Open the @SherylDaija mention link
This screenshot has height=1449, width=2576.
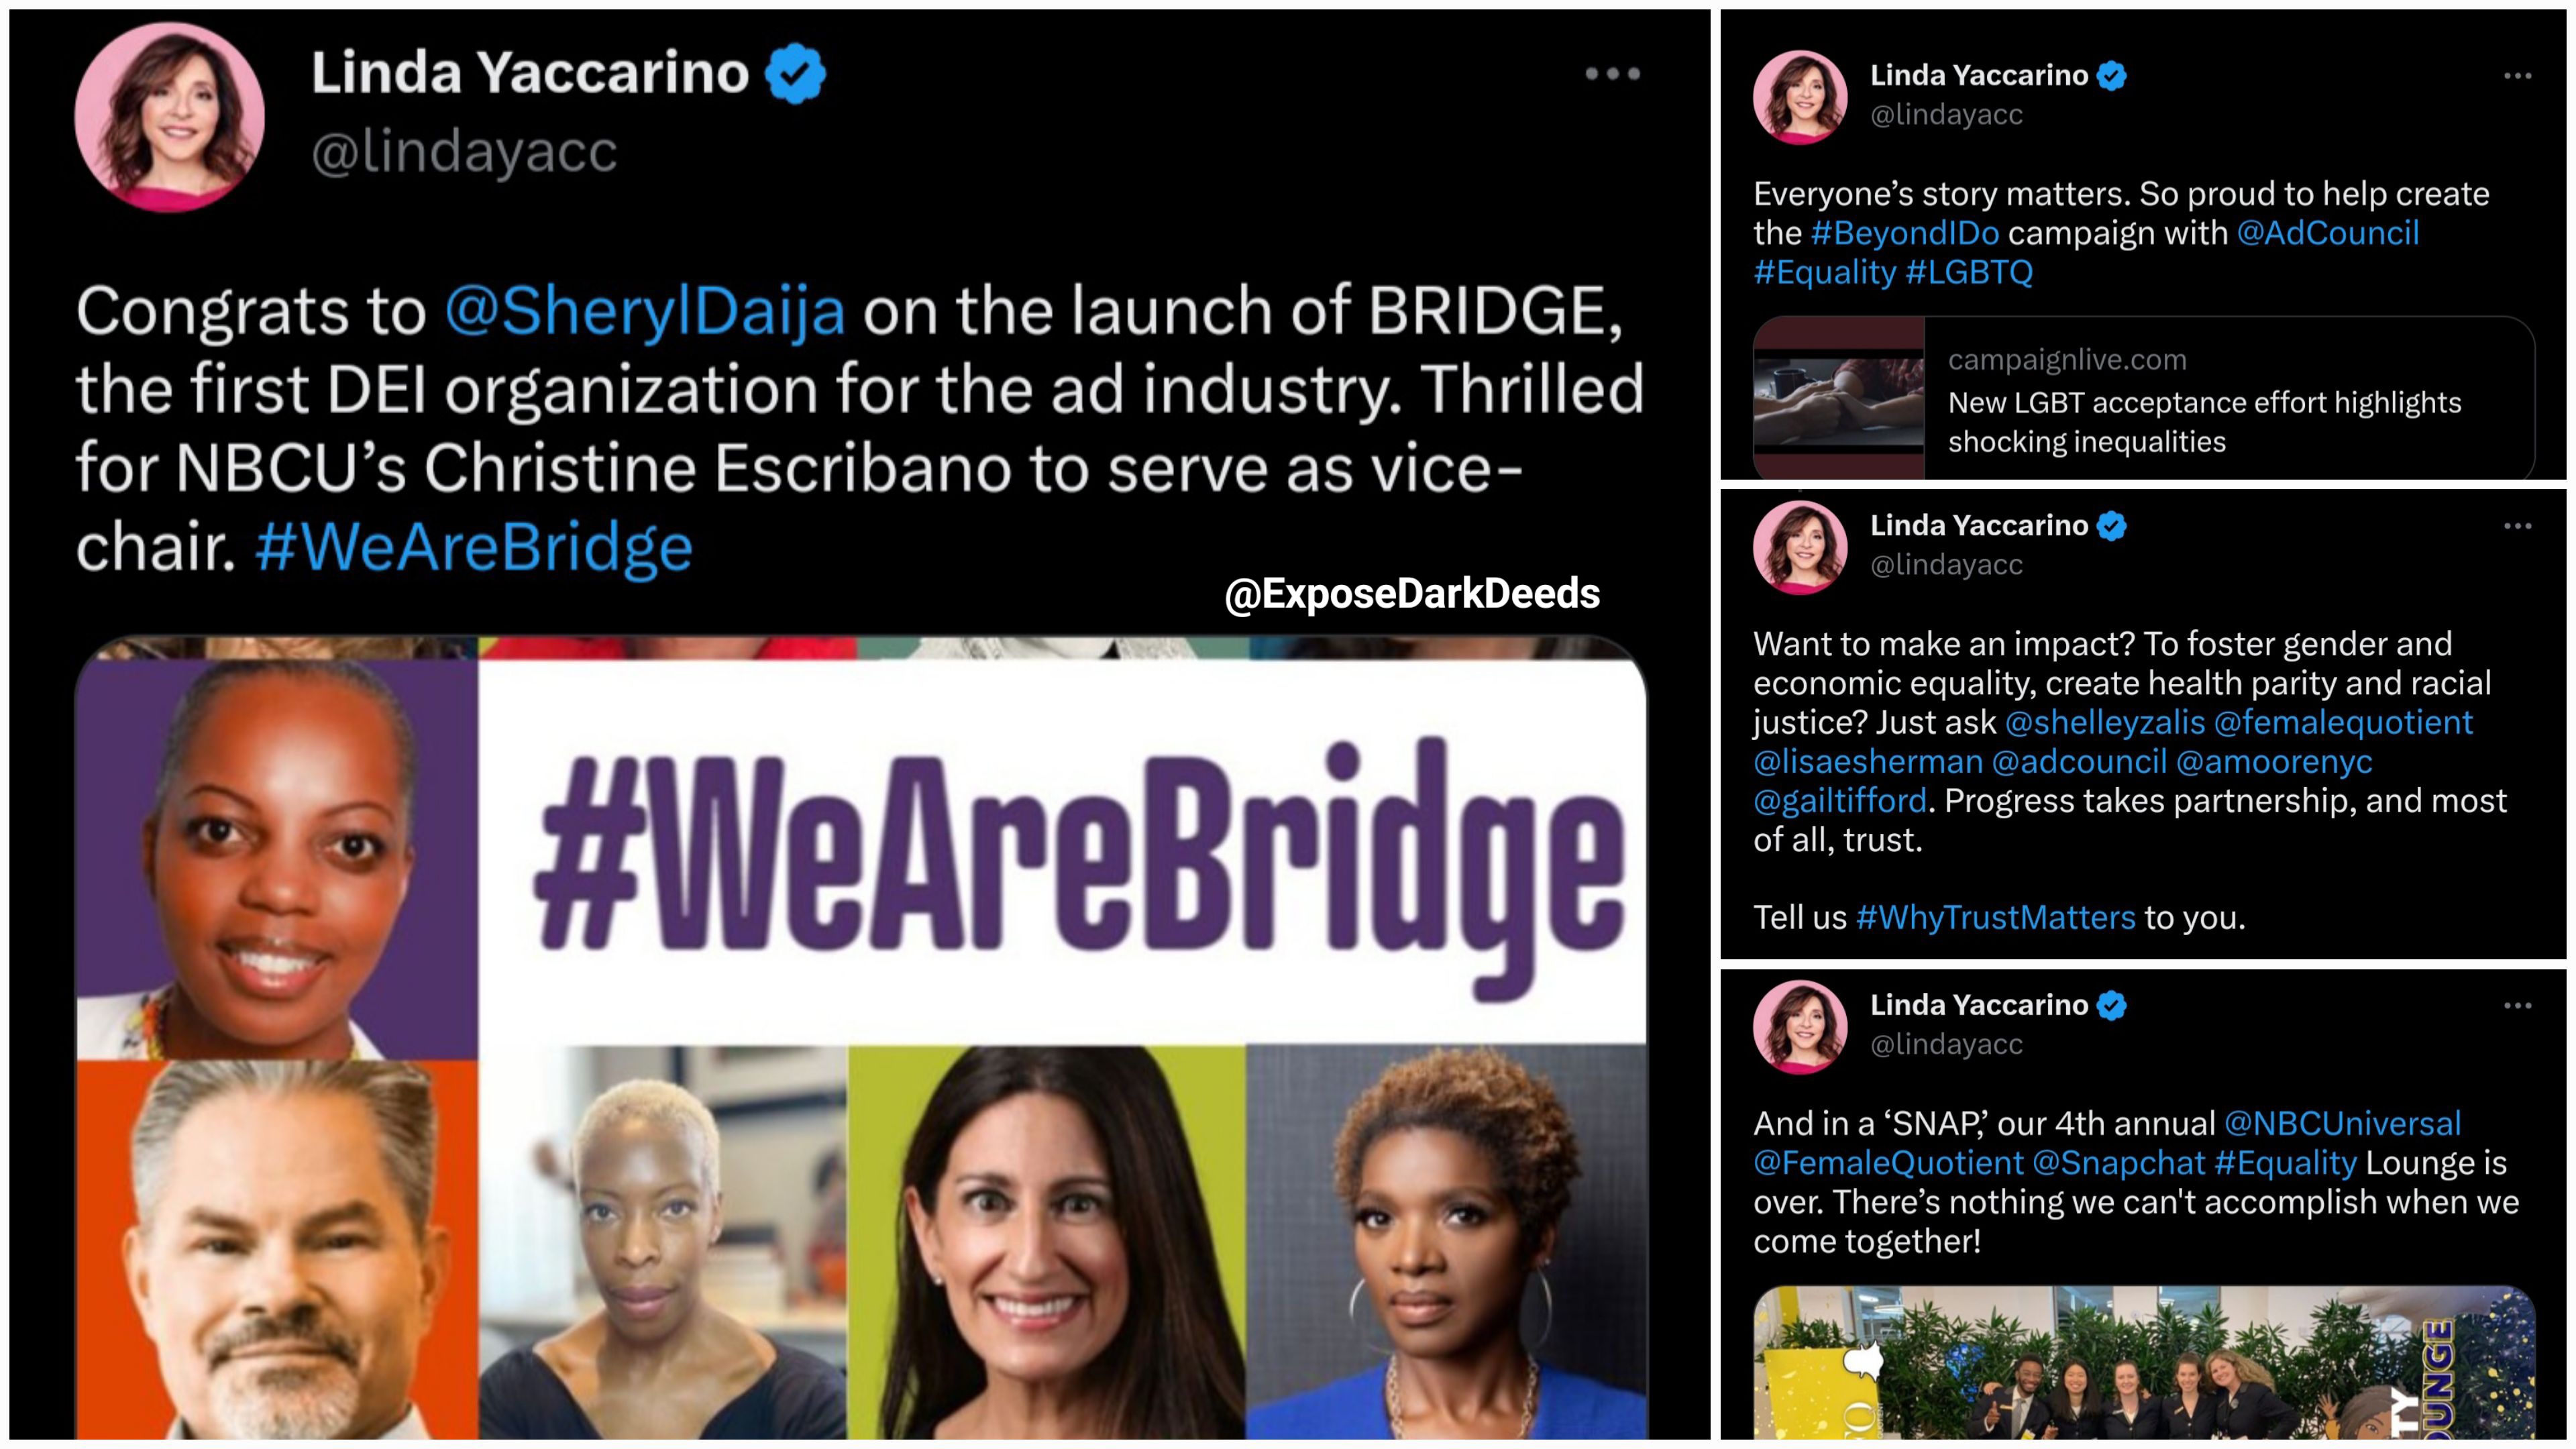pyautogui.click(x=645, y=311)
